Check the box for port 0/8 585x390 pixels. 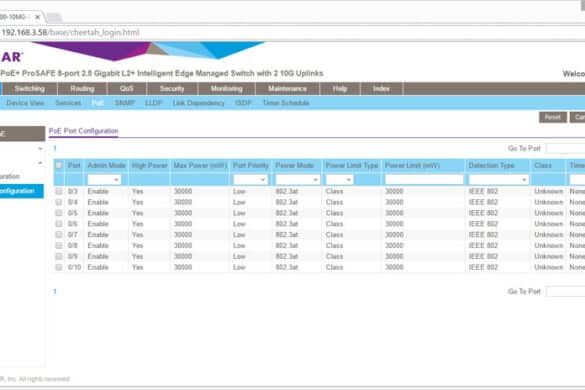[59, 246]
